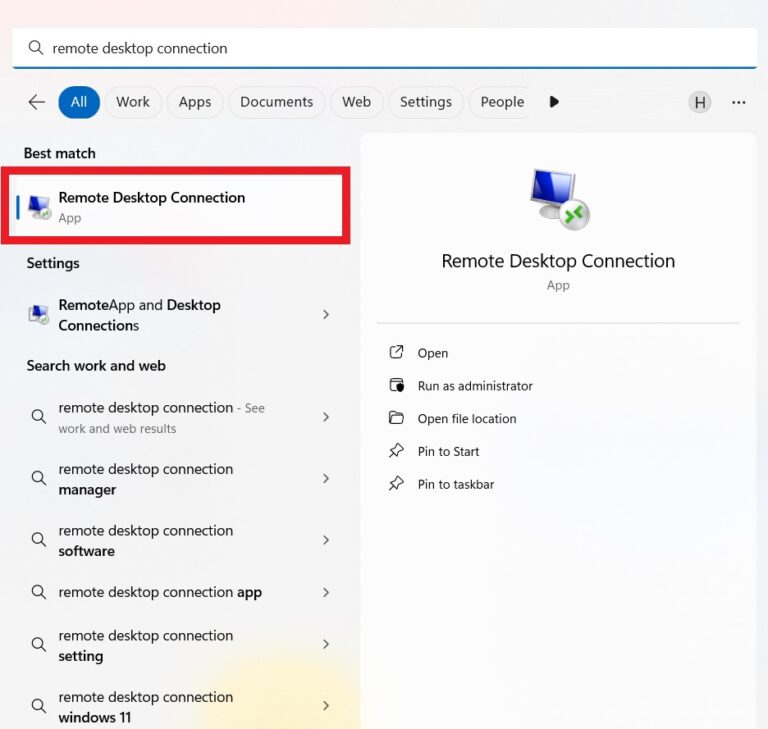This screenshot has height=729, width=768.
Task: Click the search magnifier icon in search box
Action: (36, 48)
